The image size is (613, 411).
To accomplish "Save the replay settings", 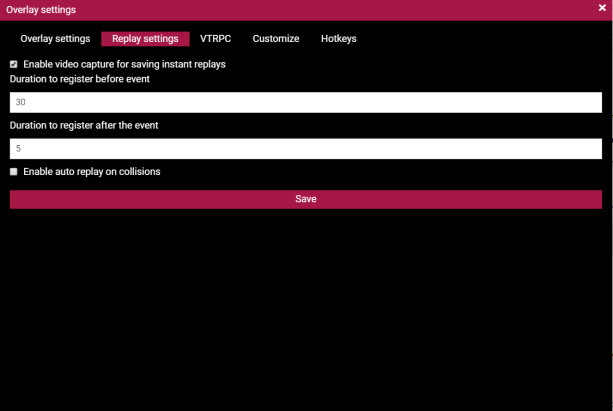I will coord(306,199).
